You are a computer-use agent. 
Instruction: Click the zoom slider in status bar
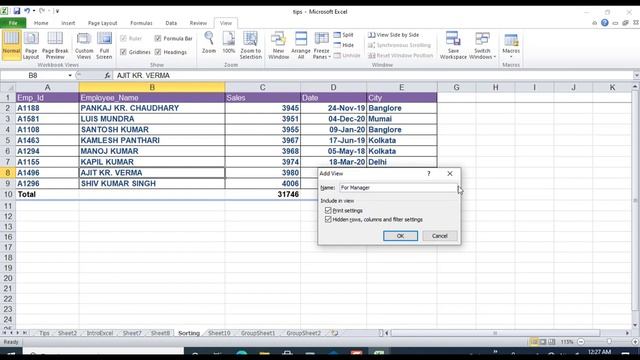609,342
